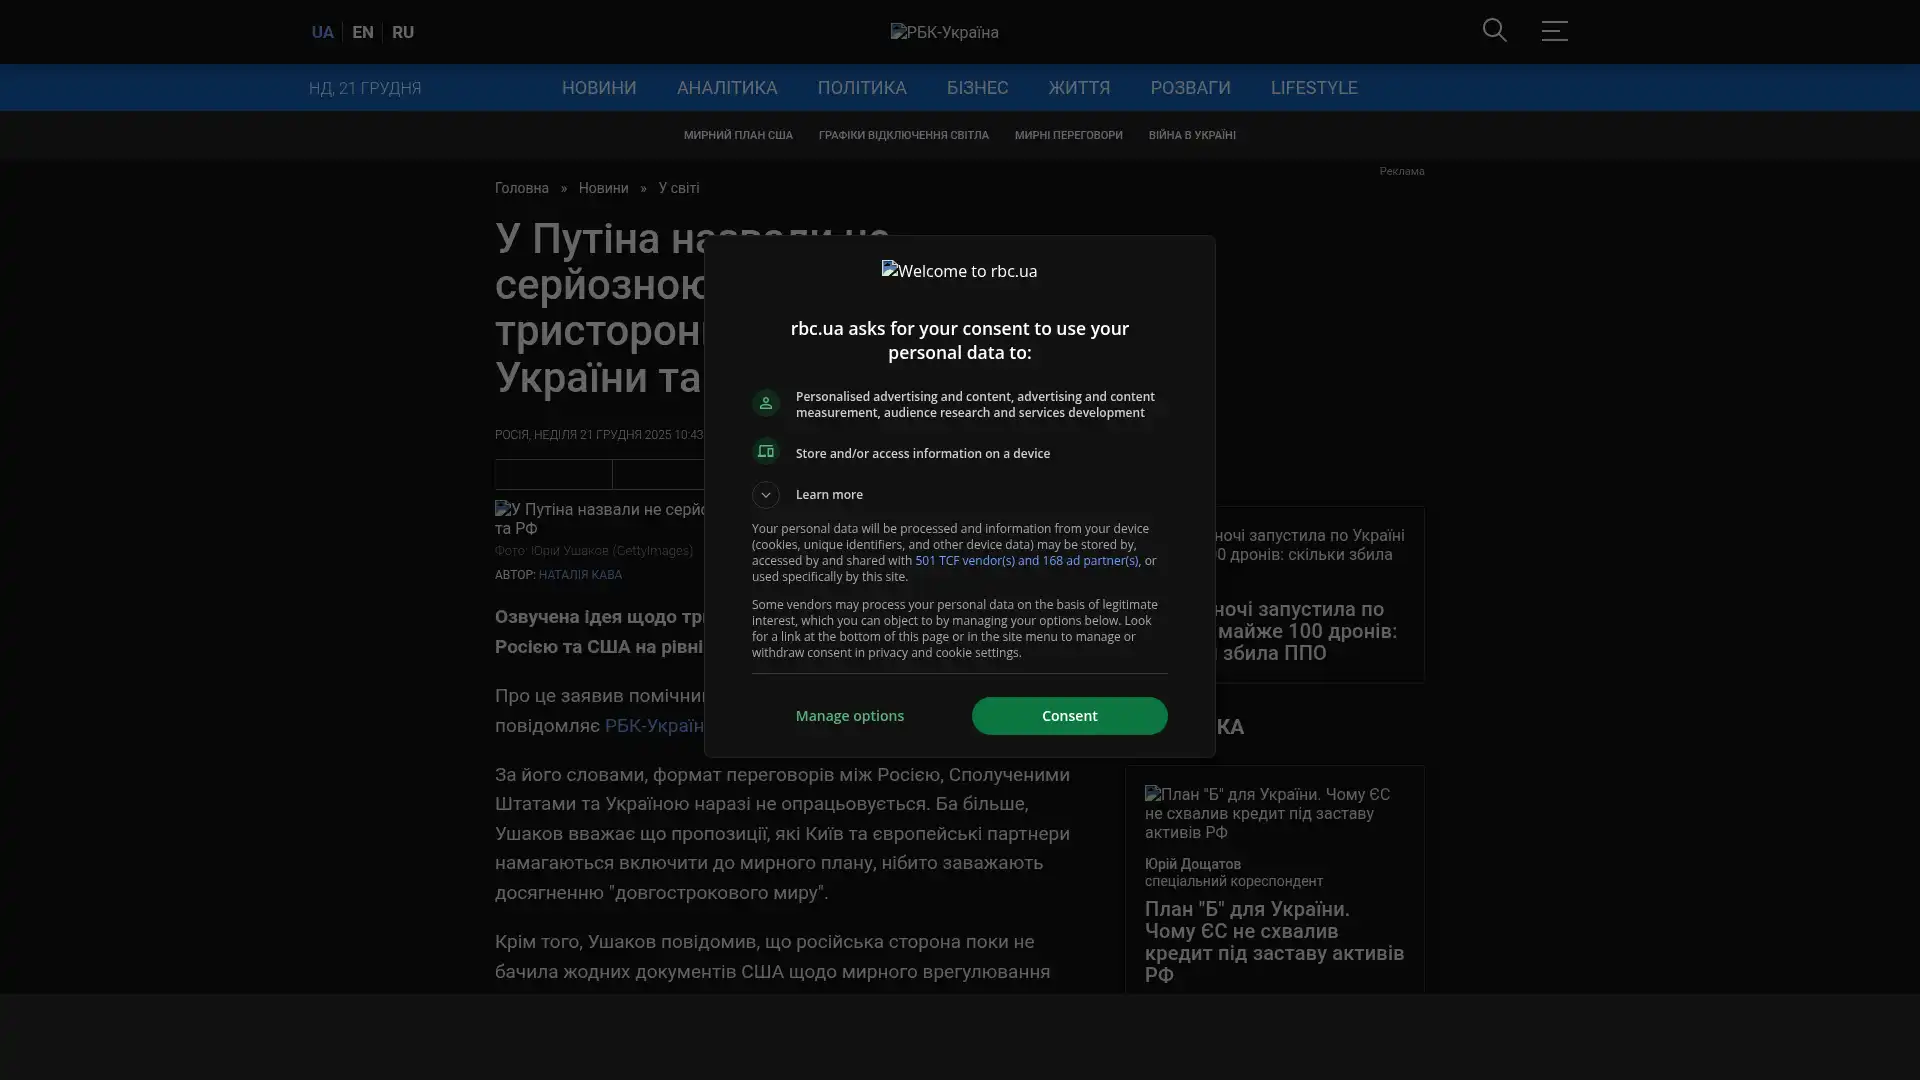This screenshot has height=1080, width=1920.
Task: Switch site language to RU
Action: click(x=402, y=32)
